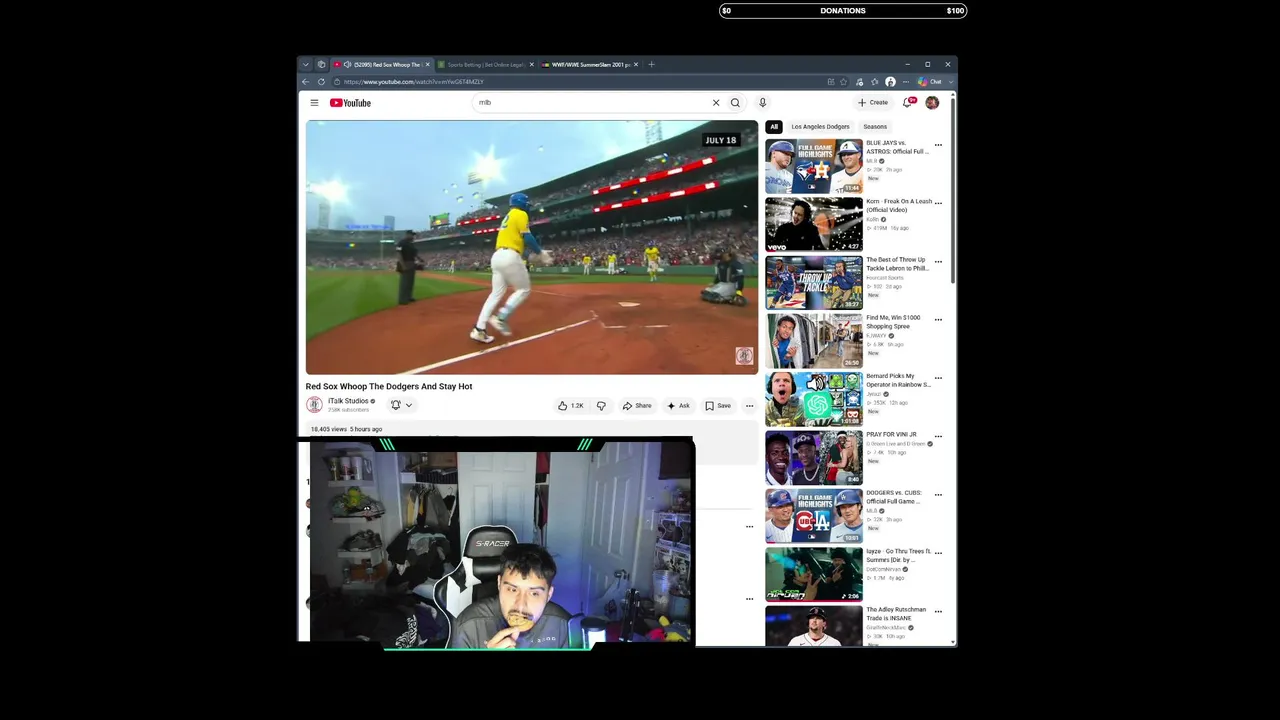Reload the browser page

(321, 82)
